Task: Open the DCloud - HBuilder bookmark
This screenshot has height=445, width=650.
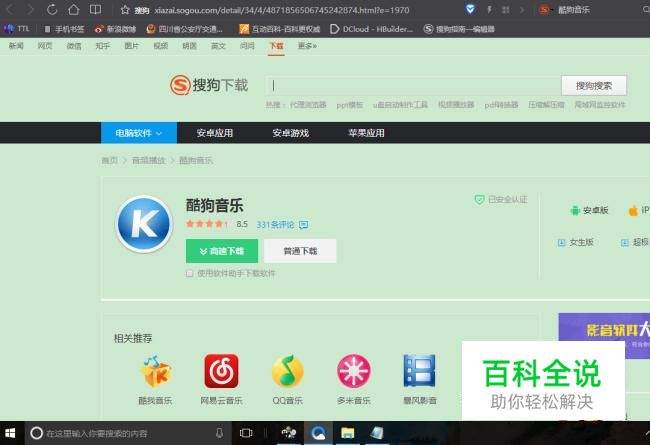Action: click(x=371, y=29)
